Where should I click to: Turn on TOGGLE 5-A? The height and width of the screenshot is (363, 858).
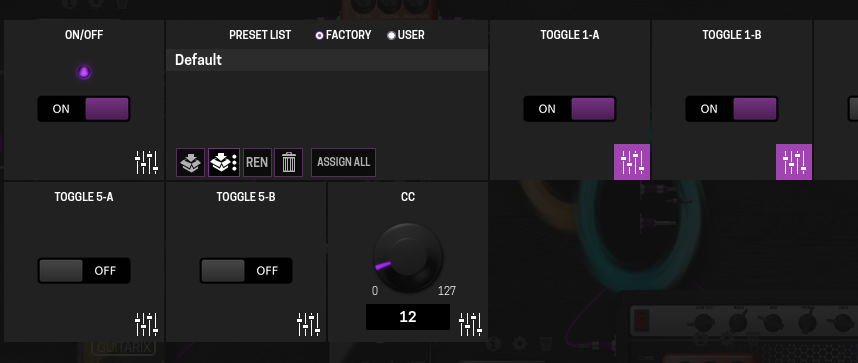(84, 271)
